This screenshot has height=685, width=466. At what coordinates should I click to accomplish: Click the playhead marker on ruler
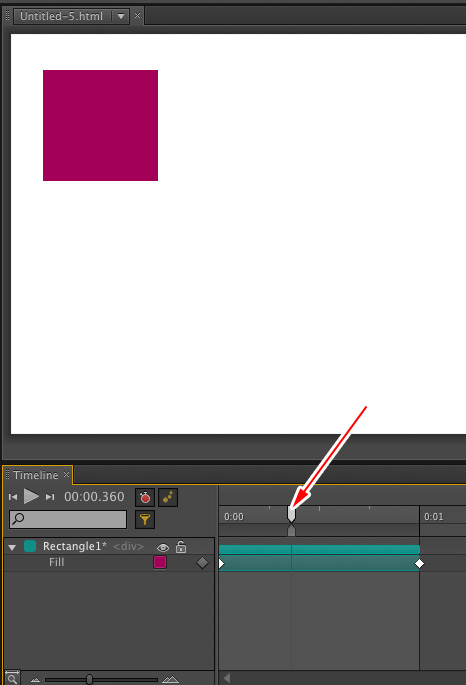291,514
